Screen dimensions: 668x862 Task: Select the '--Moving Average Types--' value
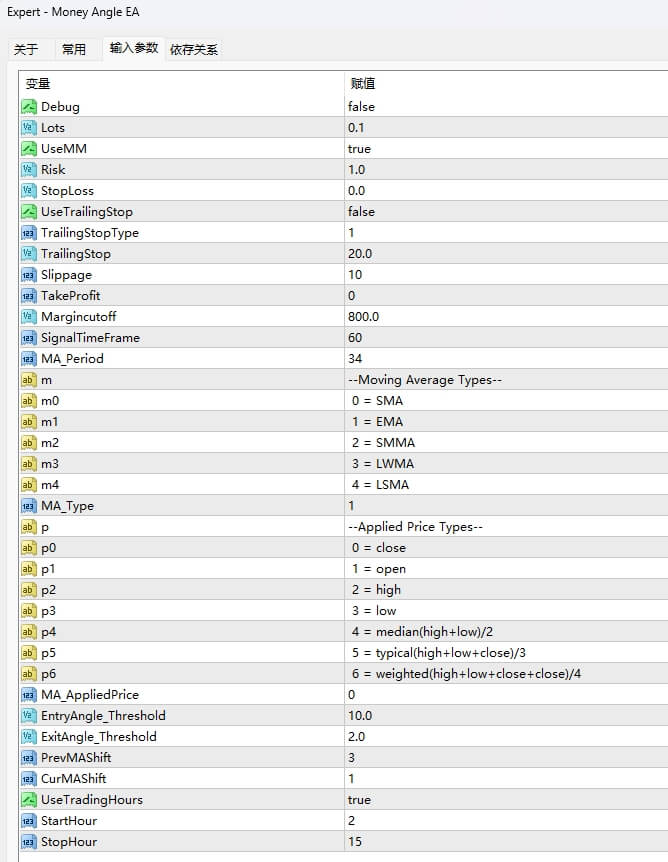point(424,379)
